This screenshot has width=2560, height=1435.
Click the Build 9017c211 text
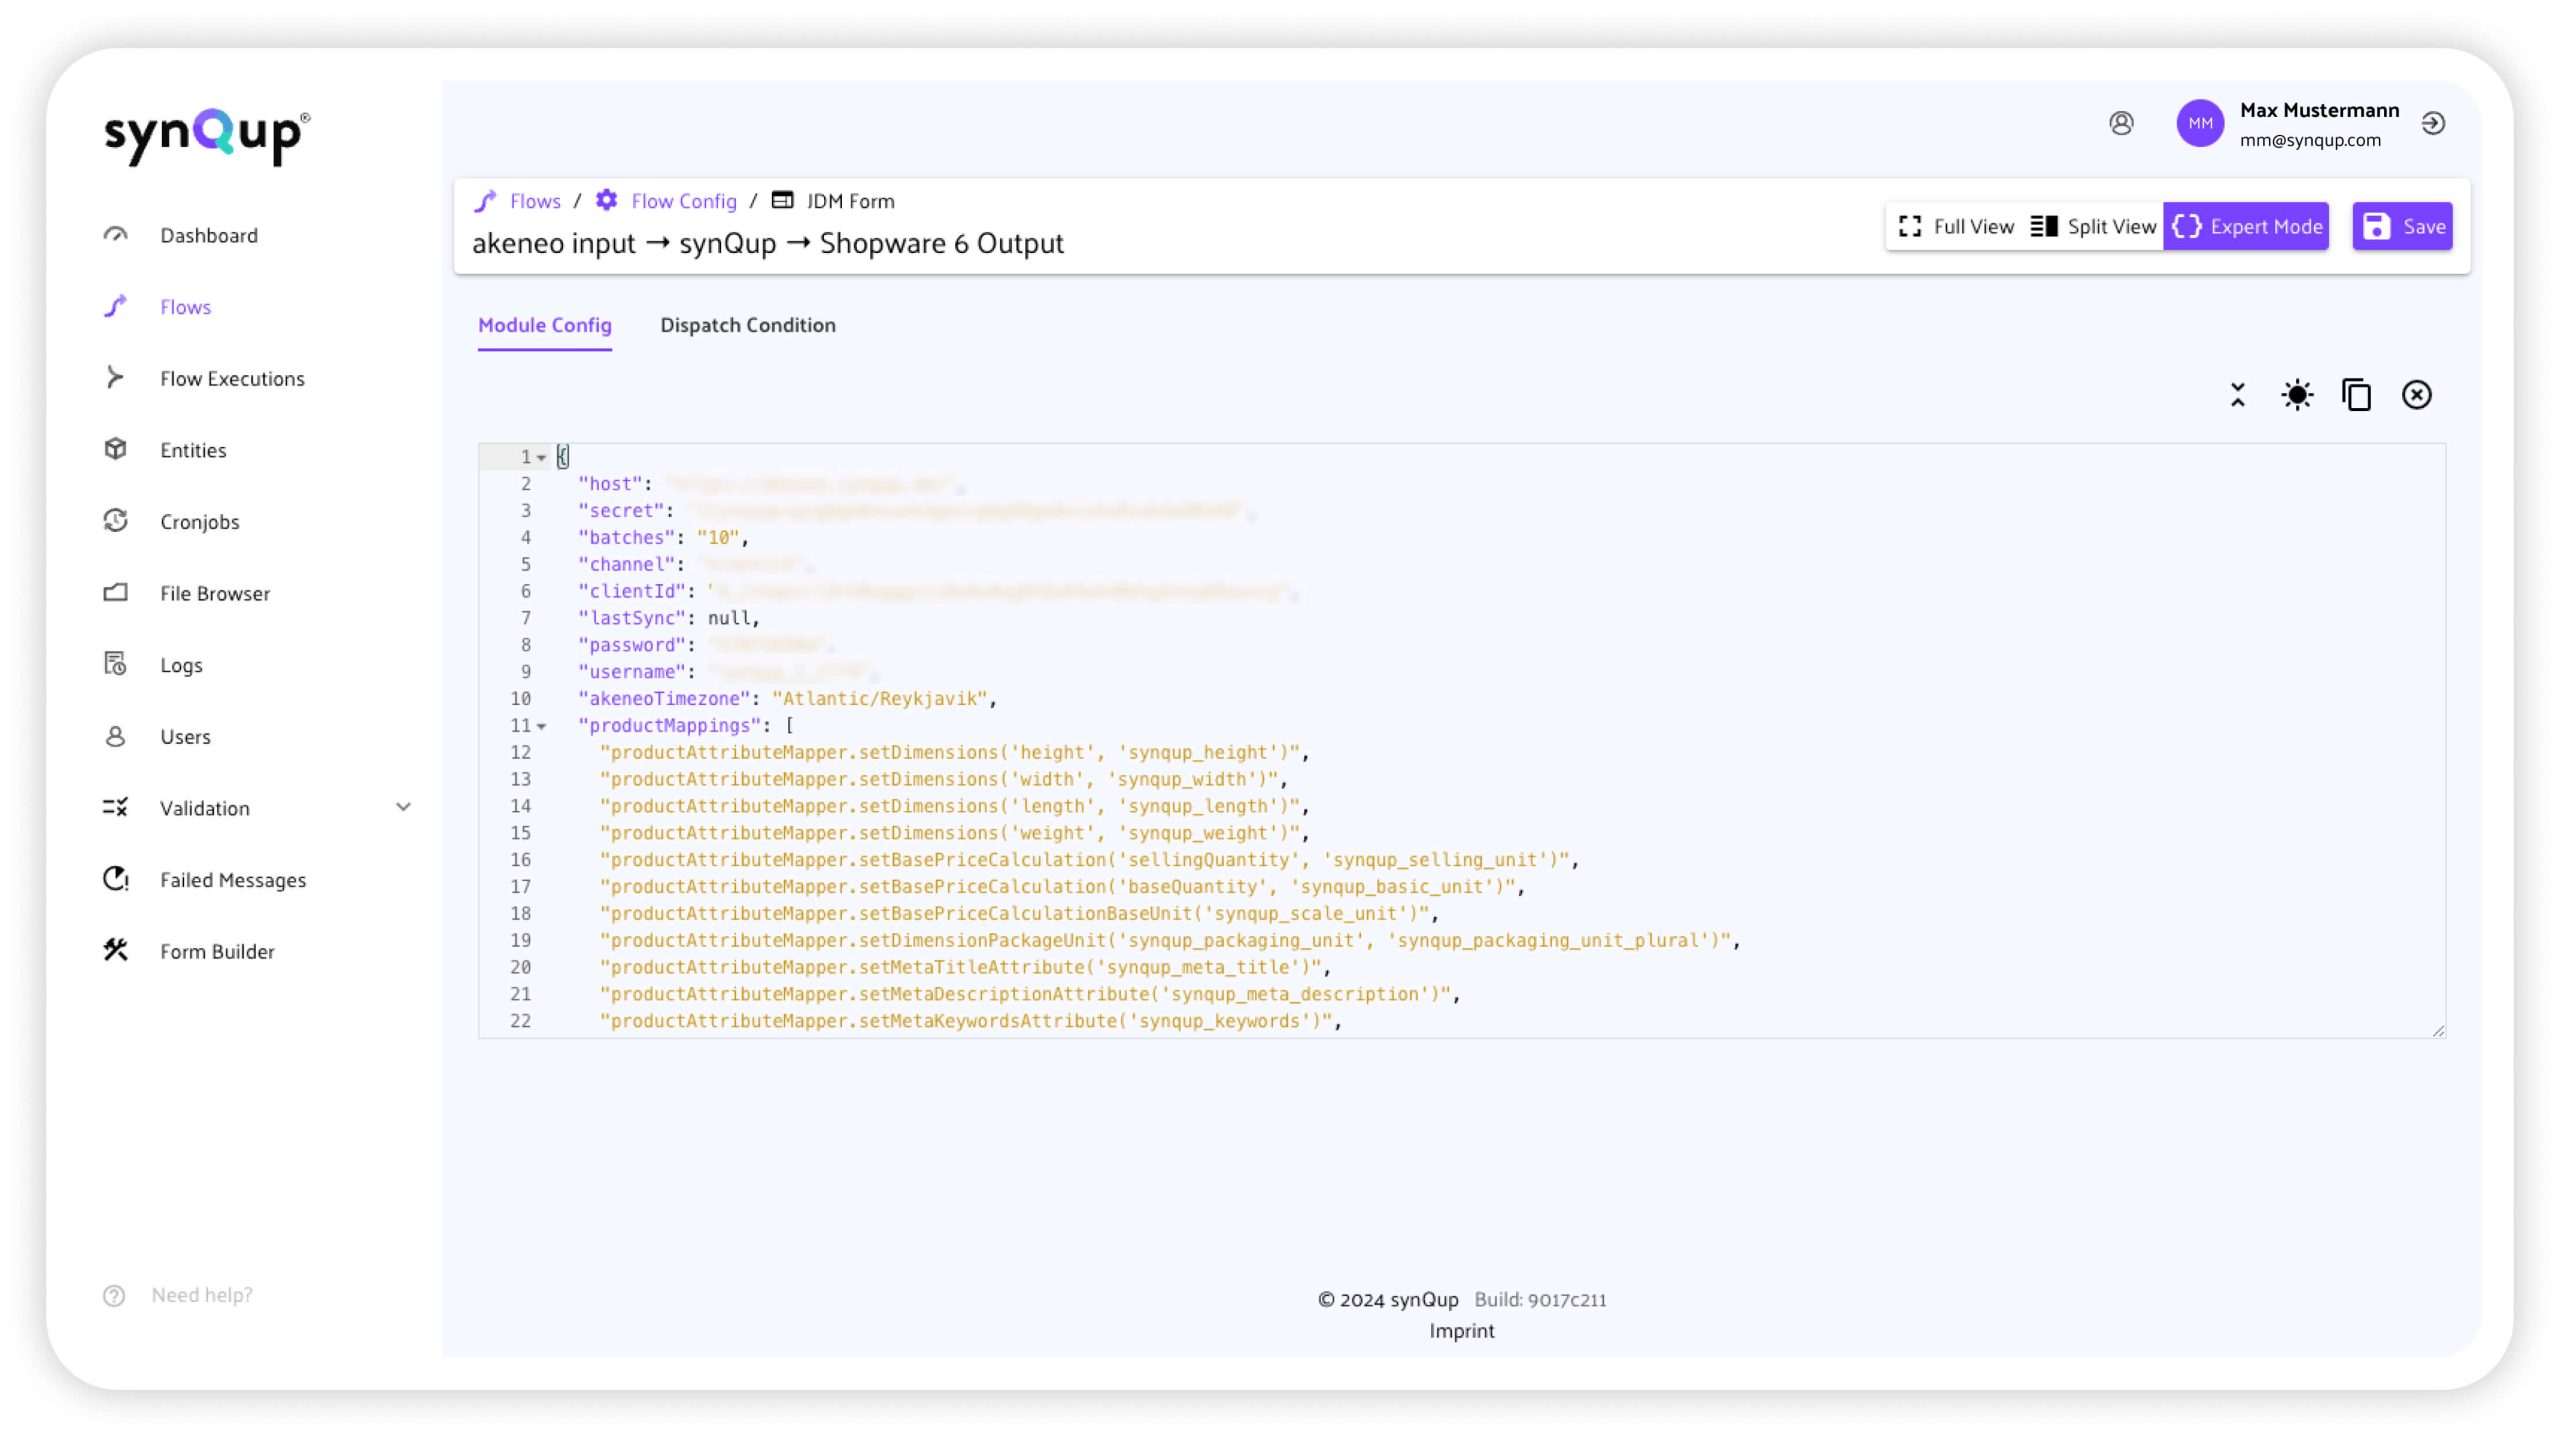1540,1299
